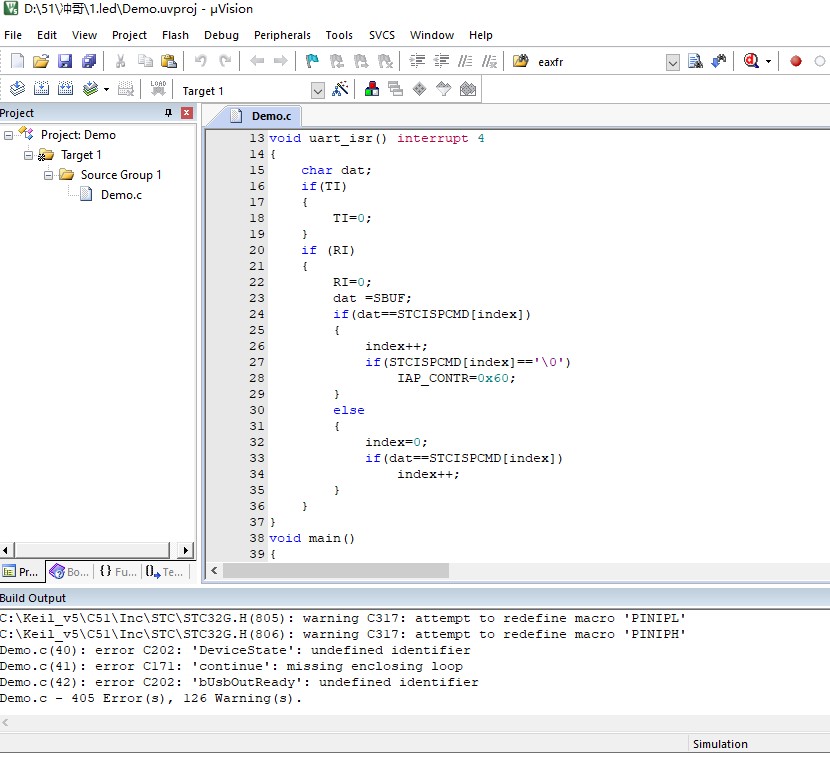Start incremental find
The height and width of the screenshot is (761, 830).
click(x=719, y=61)
